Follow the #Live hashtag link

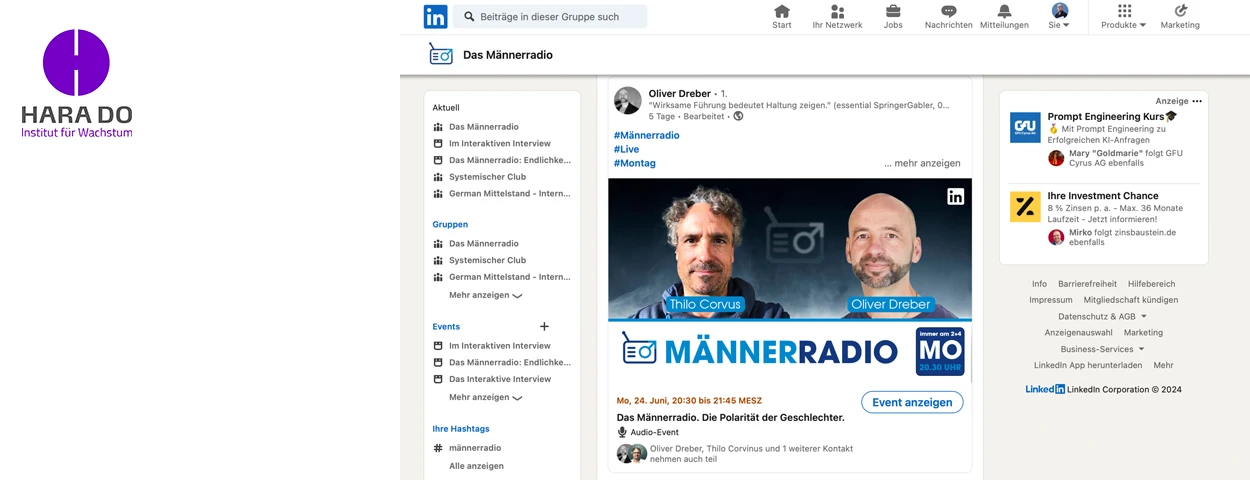pos(626,149)
